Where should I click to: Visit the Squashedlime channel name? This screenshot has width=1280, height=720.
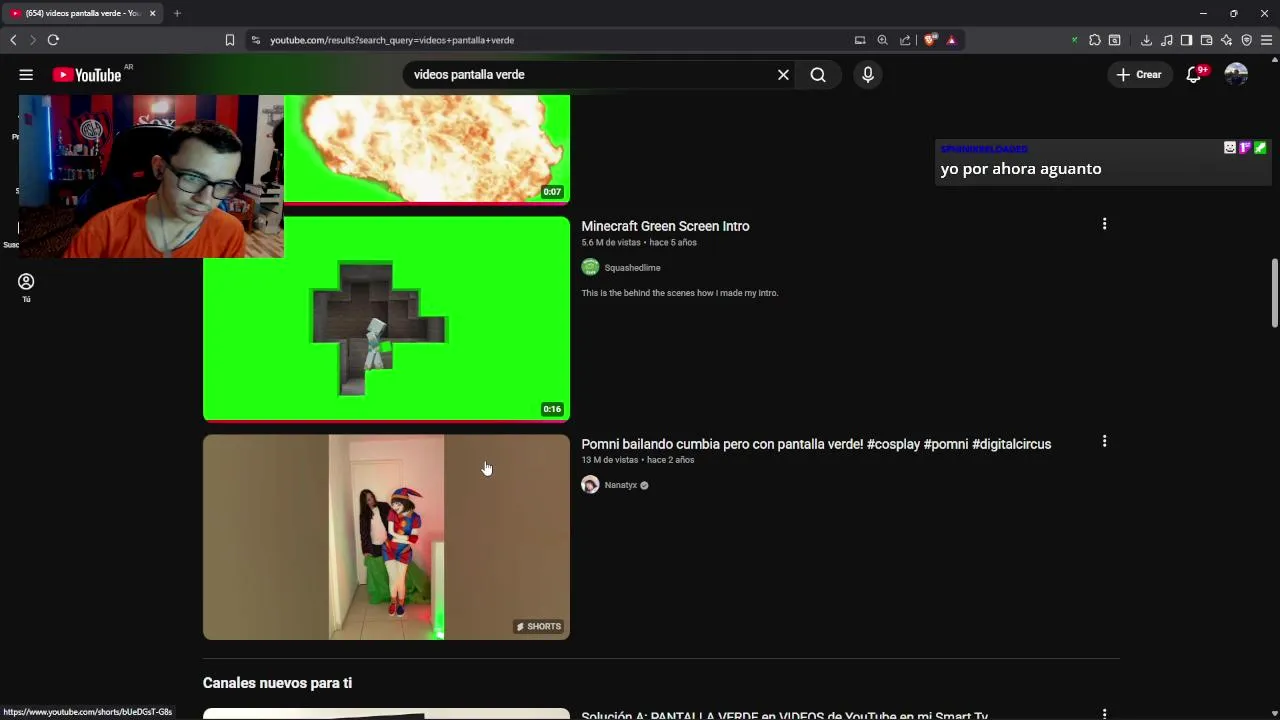(x=632, y=268)
